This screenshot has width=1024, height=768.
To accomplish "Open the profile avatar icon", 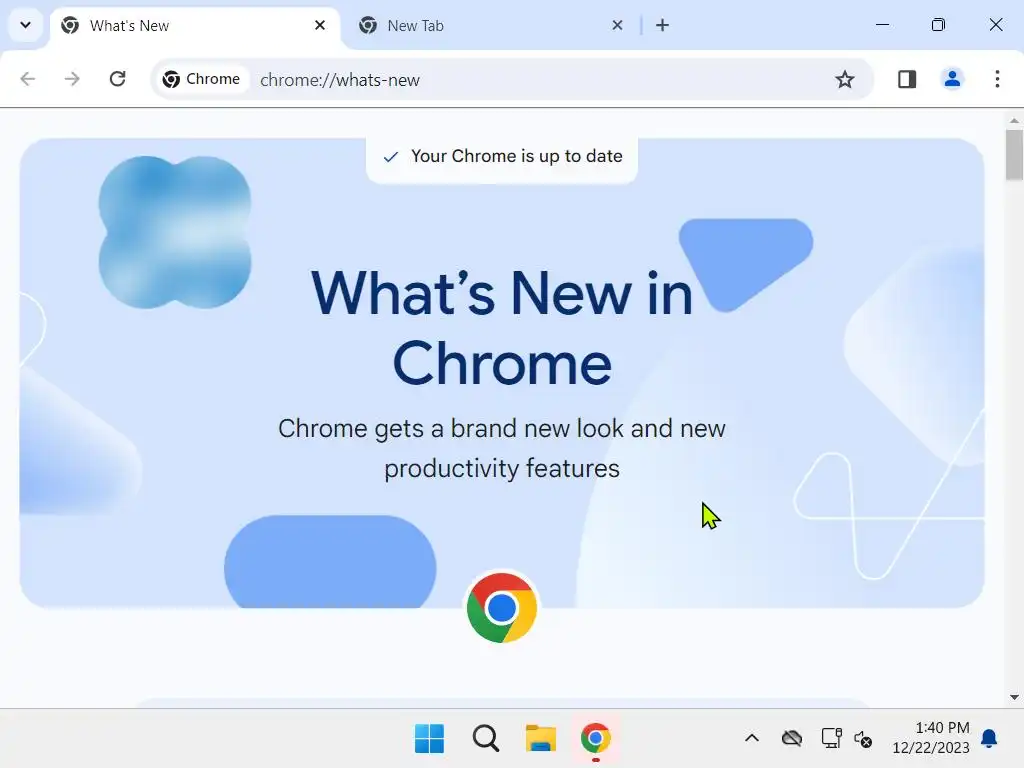I will 952,80.
